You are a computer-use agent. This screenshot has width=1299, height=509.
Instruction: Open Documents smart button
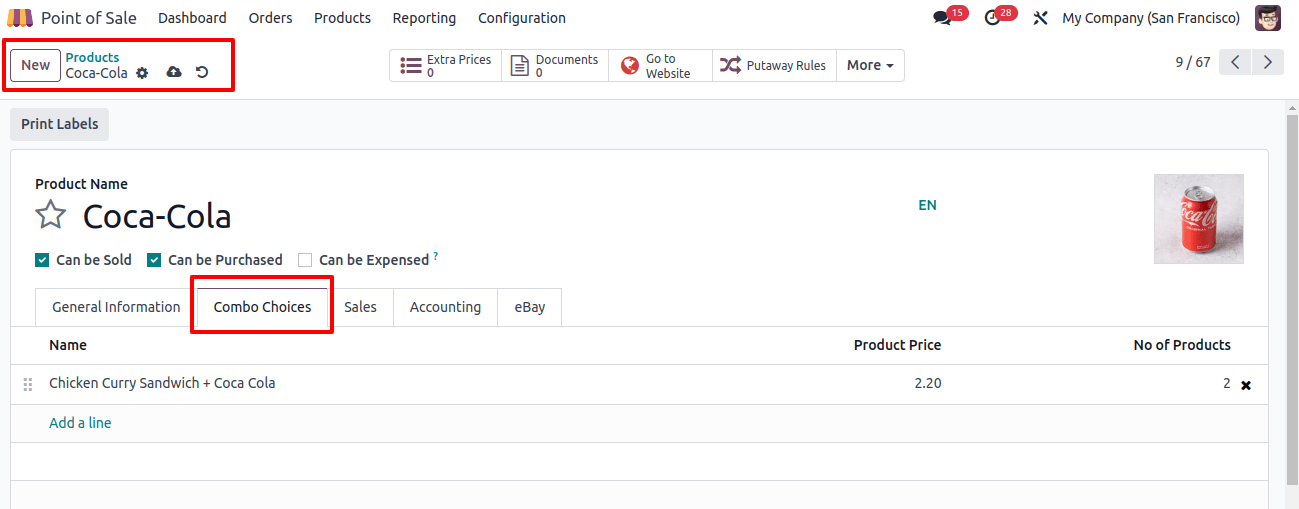click(555, 66)
